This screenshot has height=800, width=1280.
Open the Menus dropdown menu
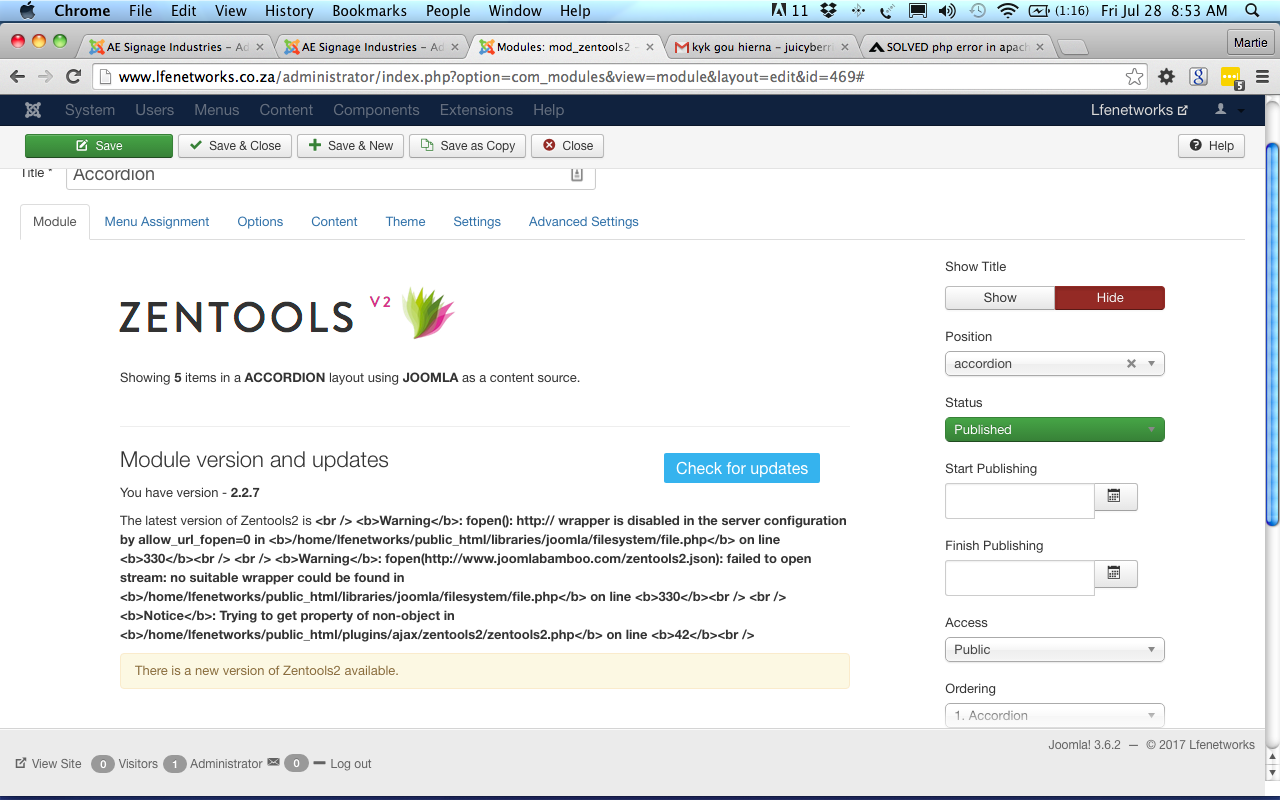[217, 110]
